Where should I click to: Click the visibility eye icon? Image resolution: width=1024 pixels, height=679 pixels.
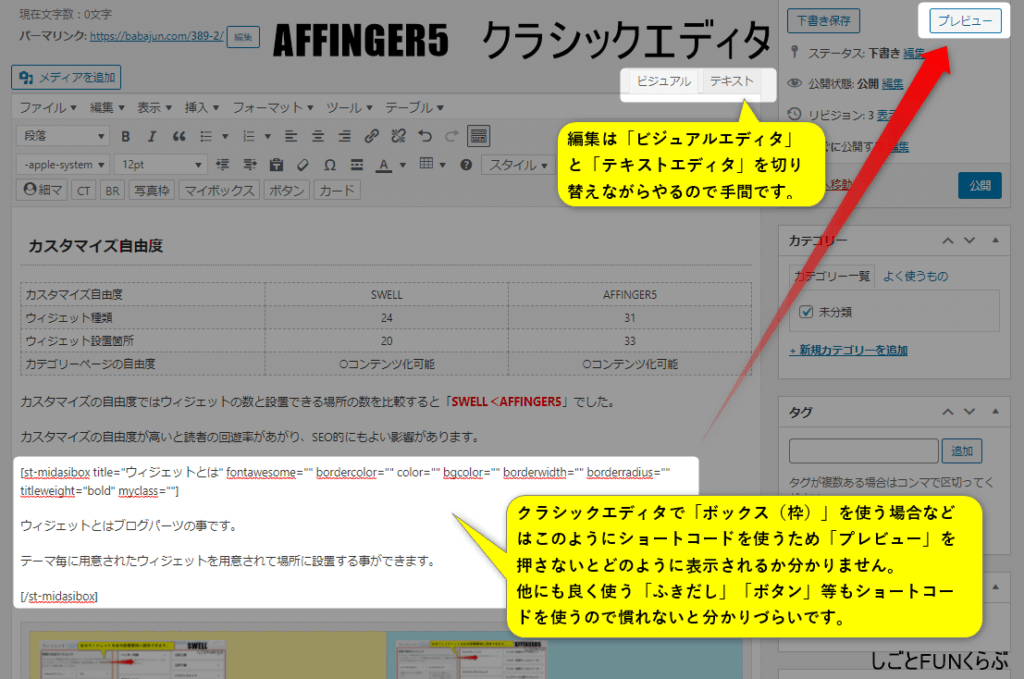pos(794,83)
